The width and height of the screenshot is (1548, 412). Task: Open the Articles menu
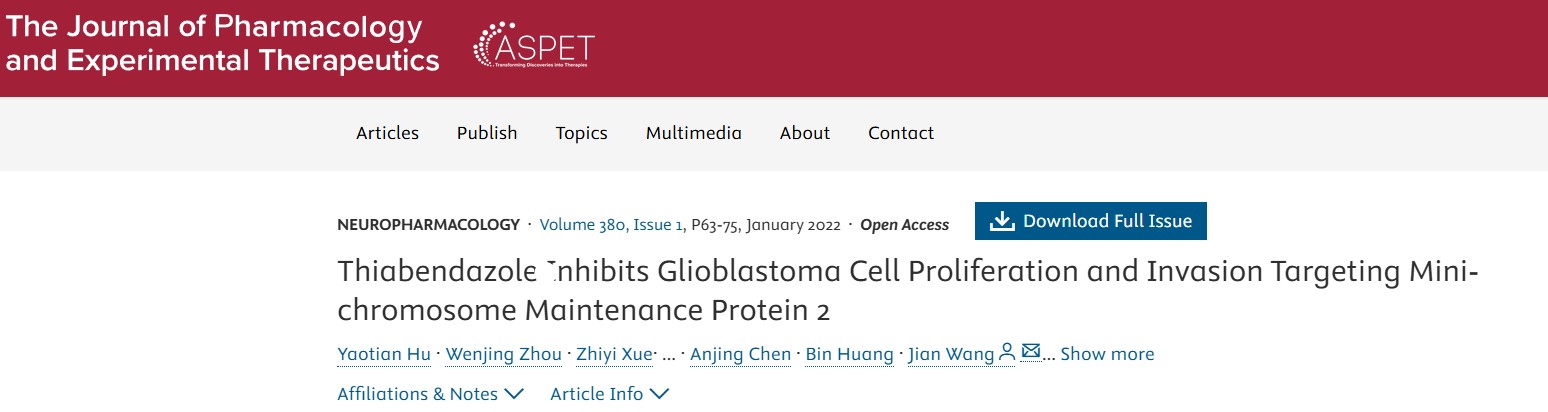click(x=387, y=133)
